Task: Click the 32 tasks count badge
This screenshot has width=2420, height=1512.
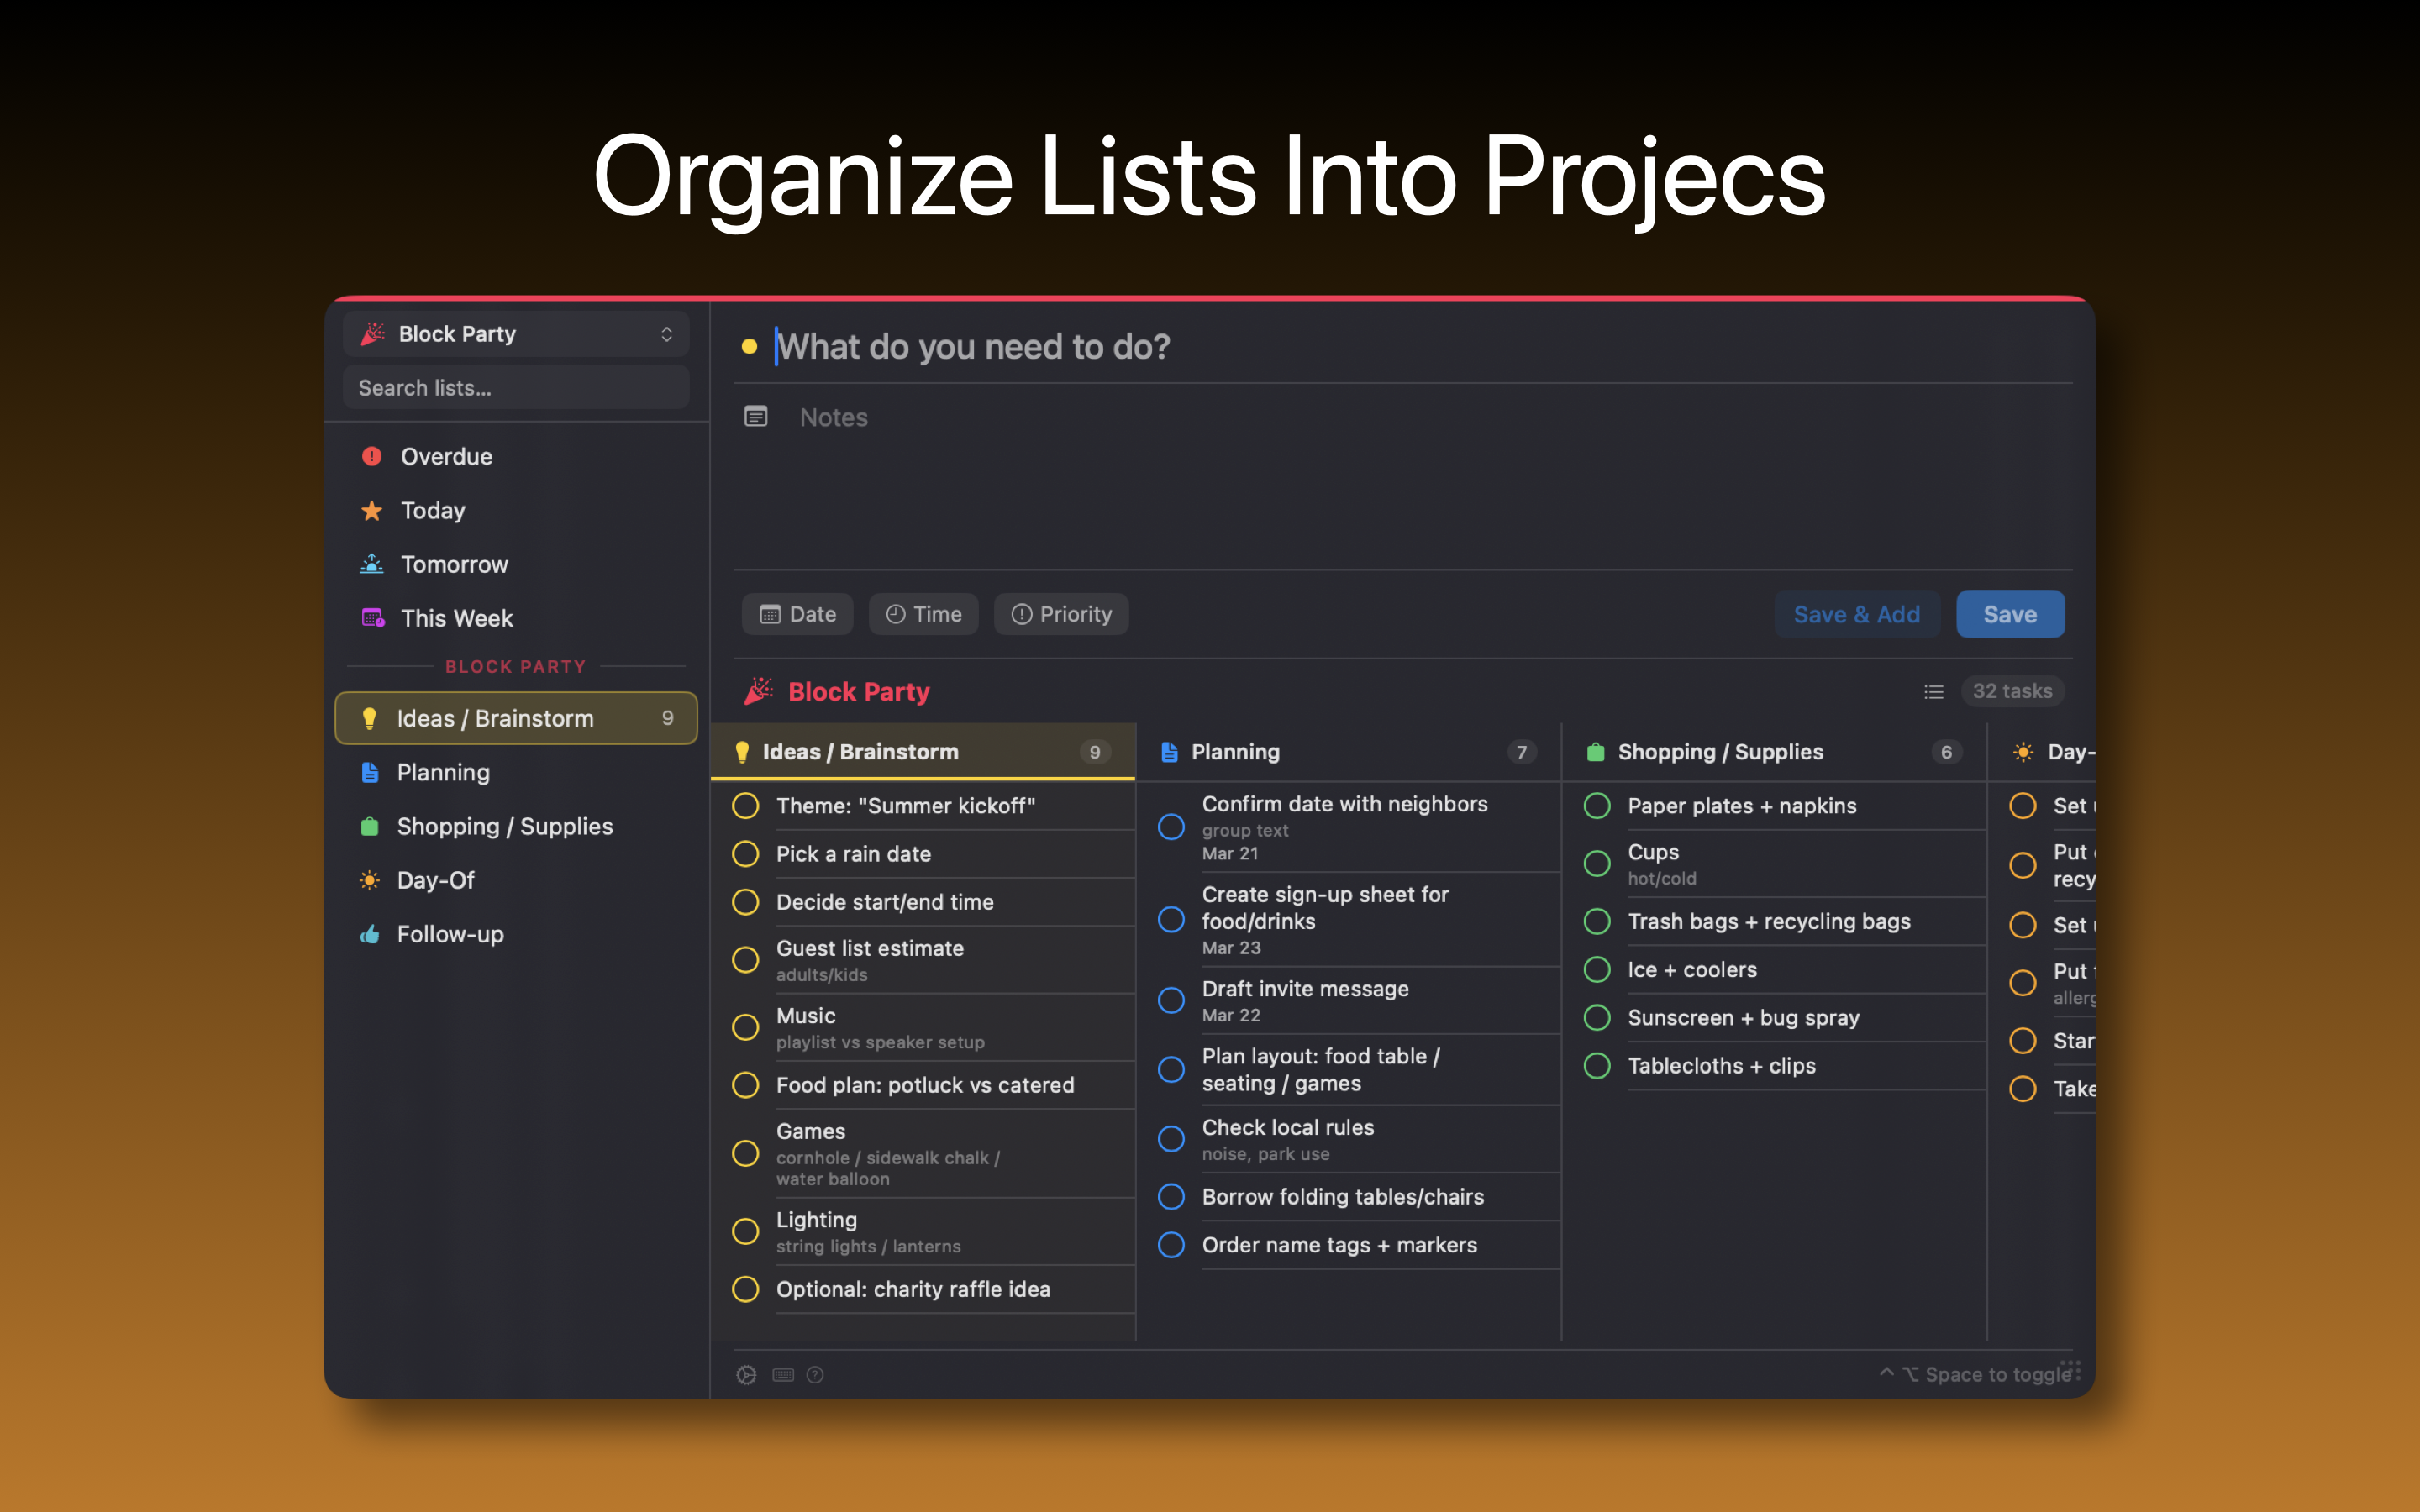Action: click(x=2012, y=691)
